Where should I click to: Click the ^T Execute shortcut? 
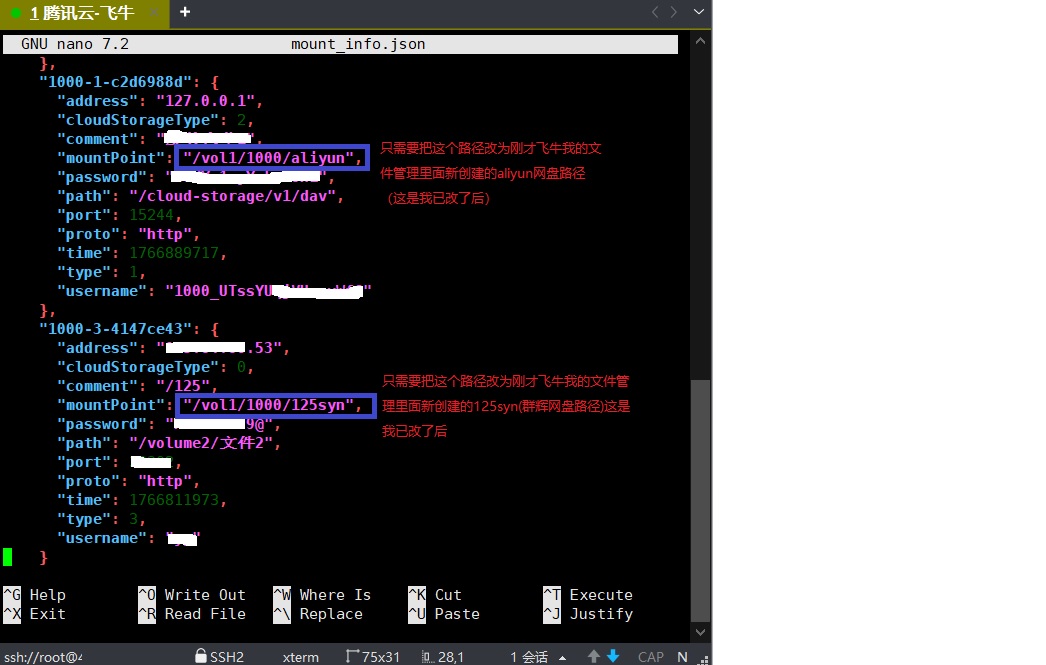(588, 594)
